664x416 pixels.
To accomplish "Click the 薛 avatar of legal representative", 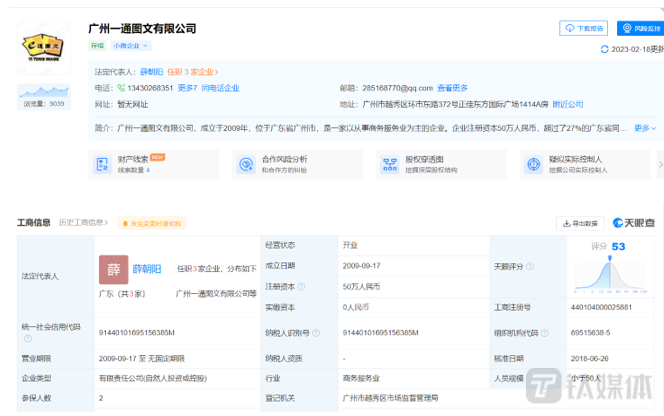I will click(113, 270).
